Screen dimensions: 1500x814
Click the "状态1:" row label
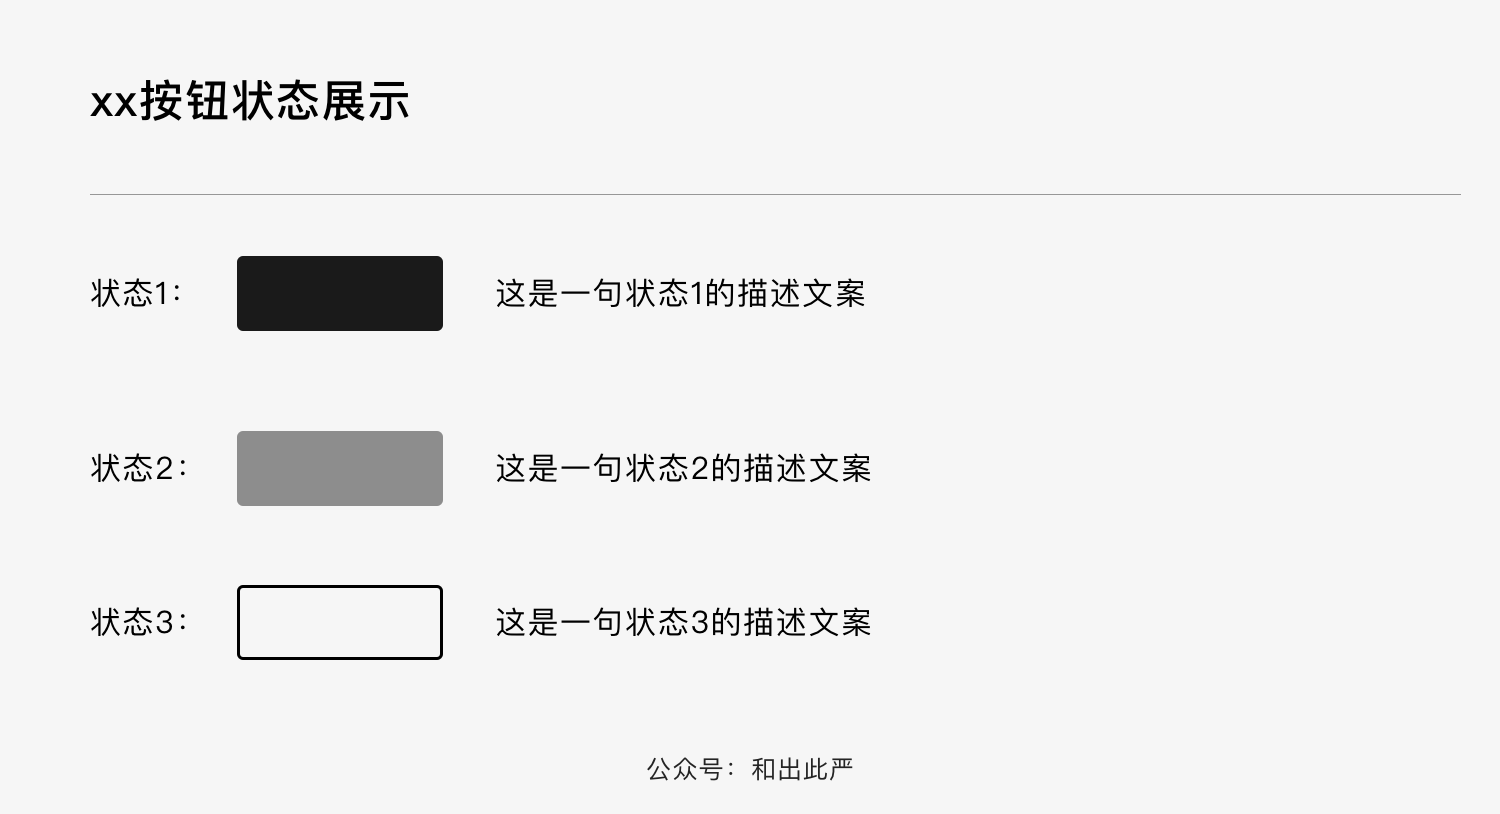[136, 293]
